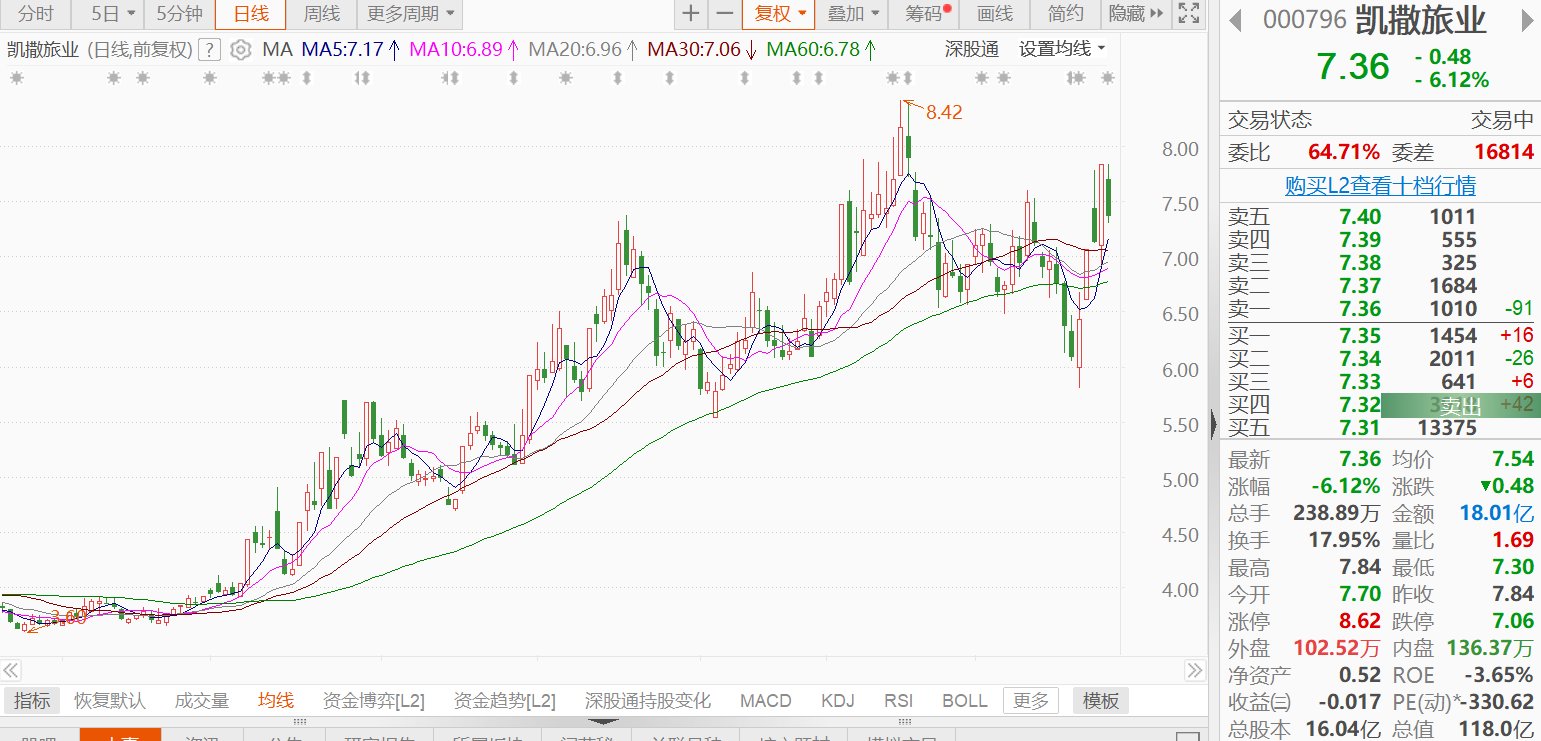Toggle fullscreen chart with the expand icon

point(1188,14)
